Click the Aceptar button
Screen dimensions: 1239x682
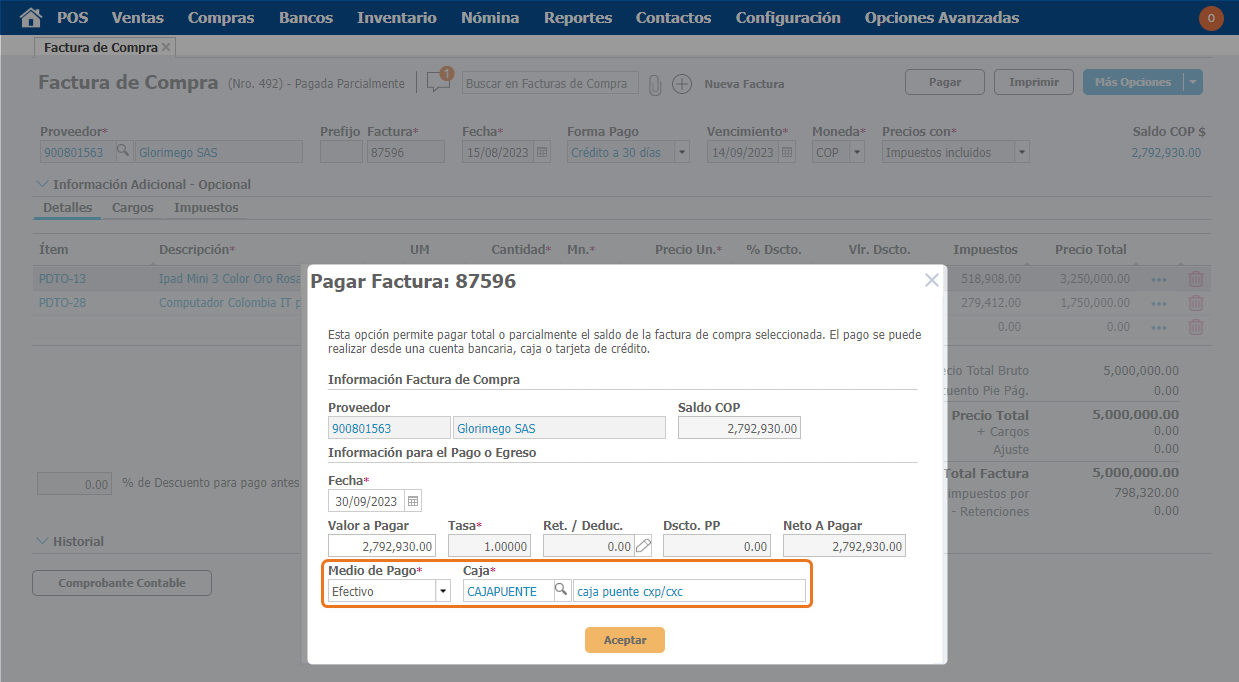pyautogui.click(x=624, y=640)
